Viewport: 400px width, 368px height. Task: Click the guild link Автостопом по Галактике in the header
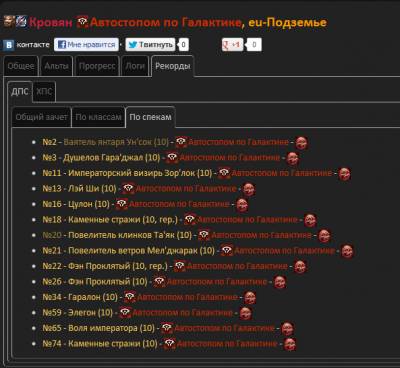[165, 22]
